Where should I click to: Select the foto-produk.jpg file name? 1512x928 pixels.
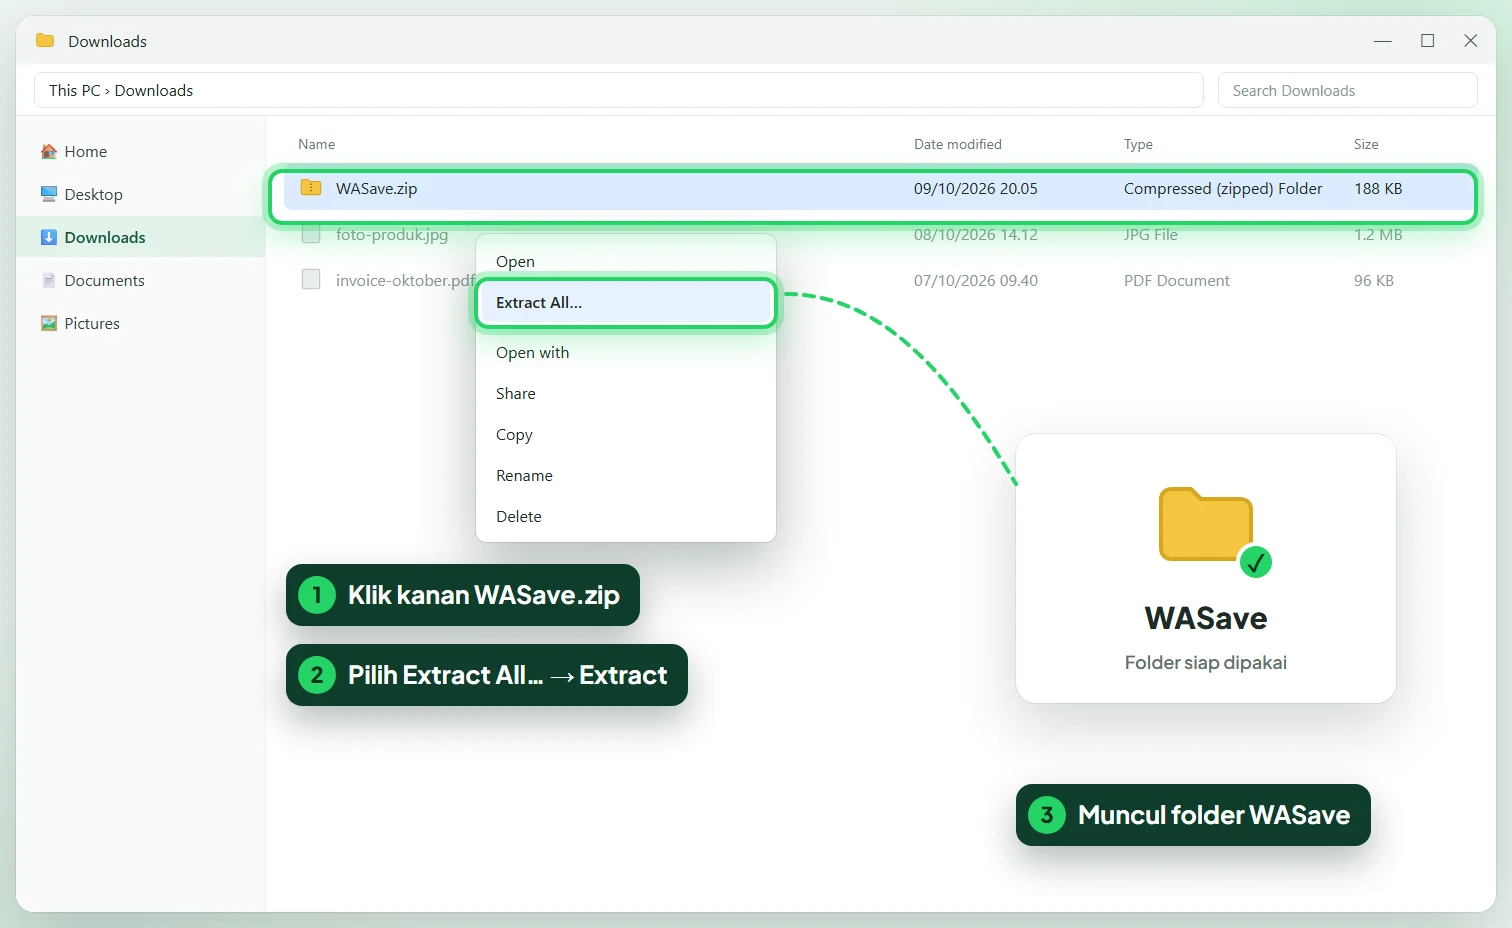tap(392, 235)
